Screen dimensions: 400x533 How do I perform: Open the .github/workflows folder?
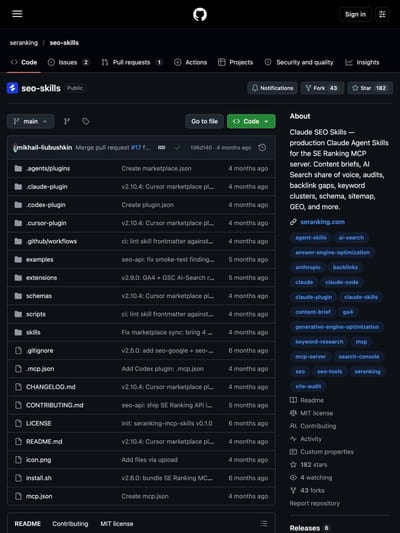click(x=51, y=241)
